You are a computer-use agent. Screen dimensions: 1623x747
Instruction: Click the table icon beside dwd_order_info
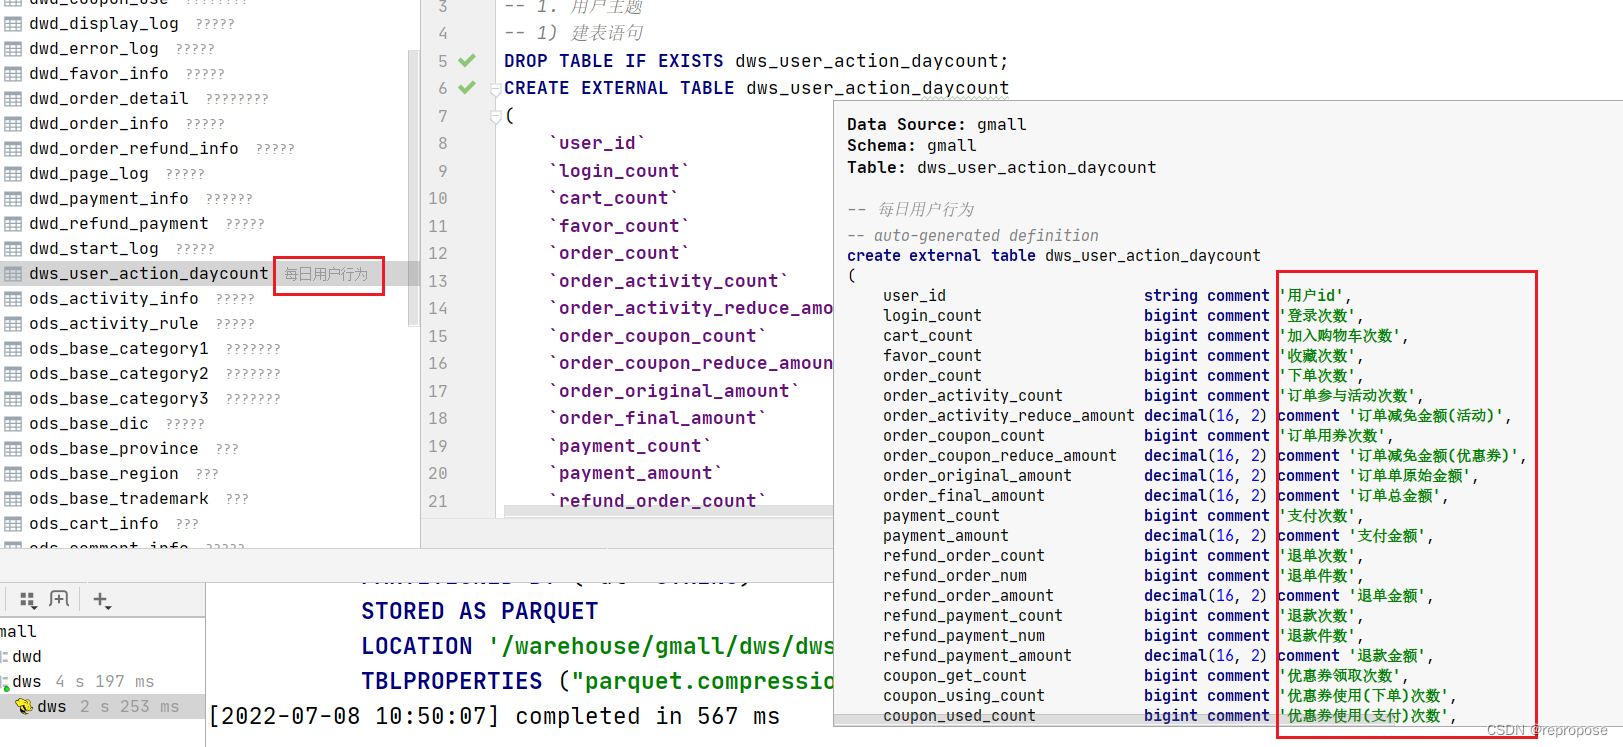click(13, 123)
